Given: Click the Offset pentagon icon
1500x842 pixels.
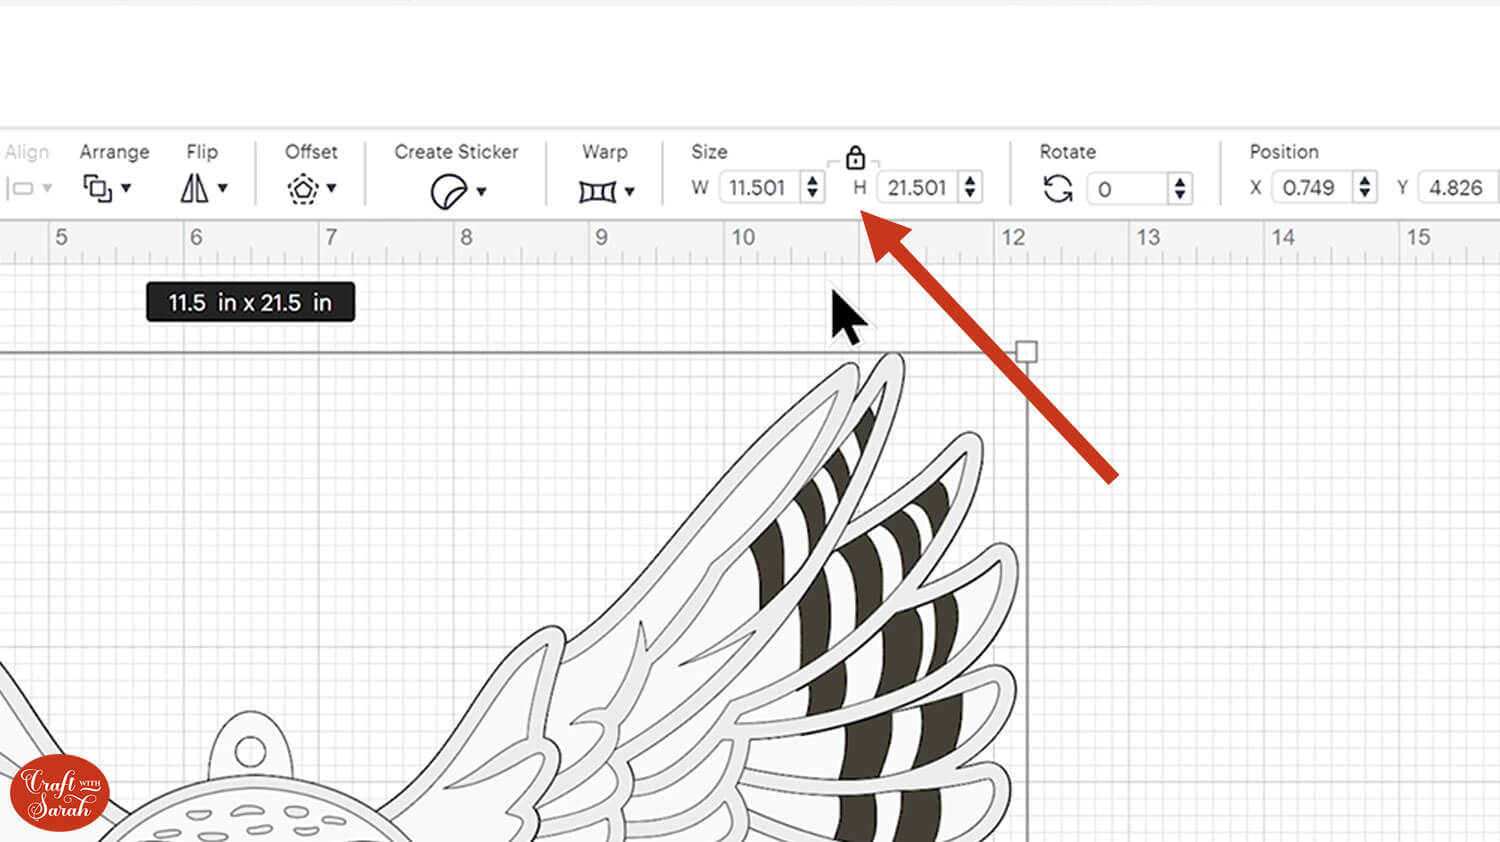Looking at the screenshot, I should click(303, 189).
